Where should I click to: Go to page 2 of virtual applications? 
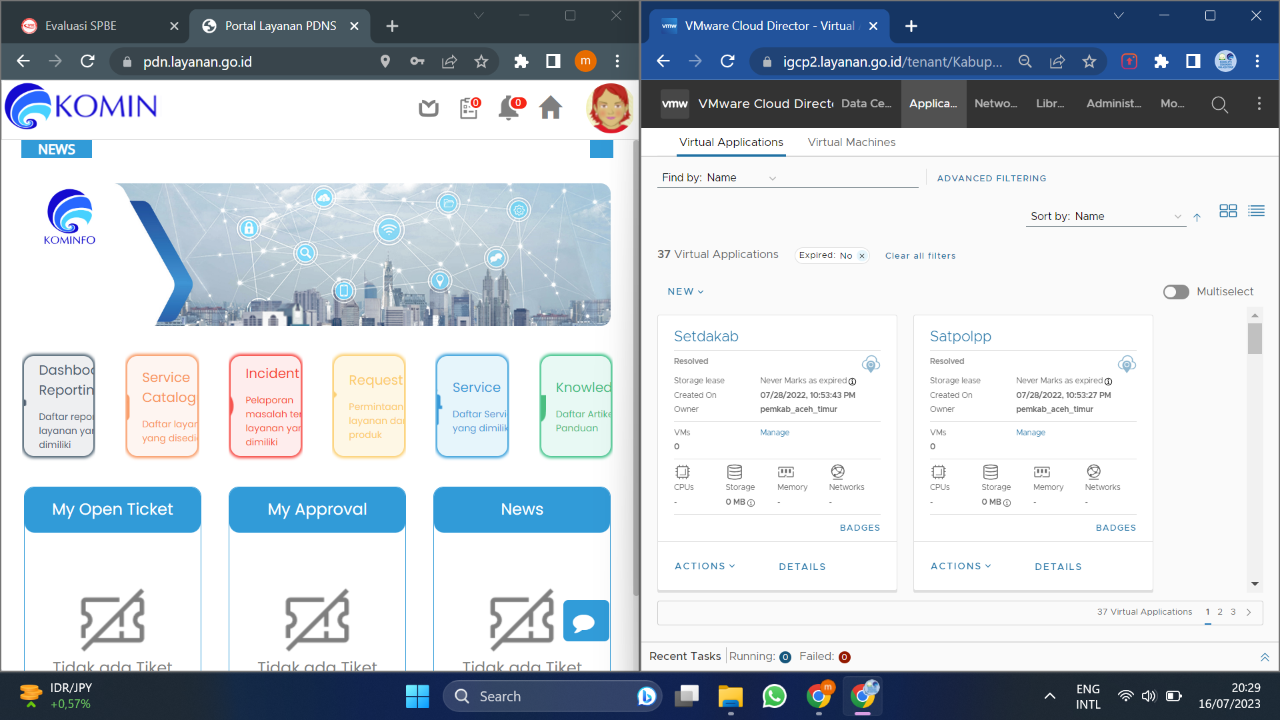click(1220, 612)
